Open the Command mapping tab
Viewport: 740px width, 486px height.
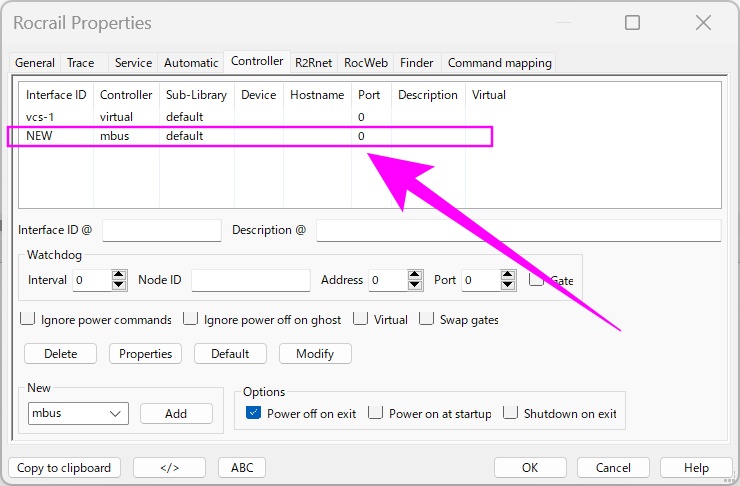click(x=499, y=63)
